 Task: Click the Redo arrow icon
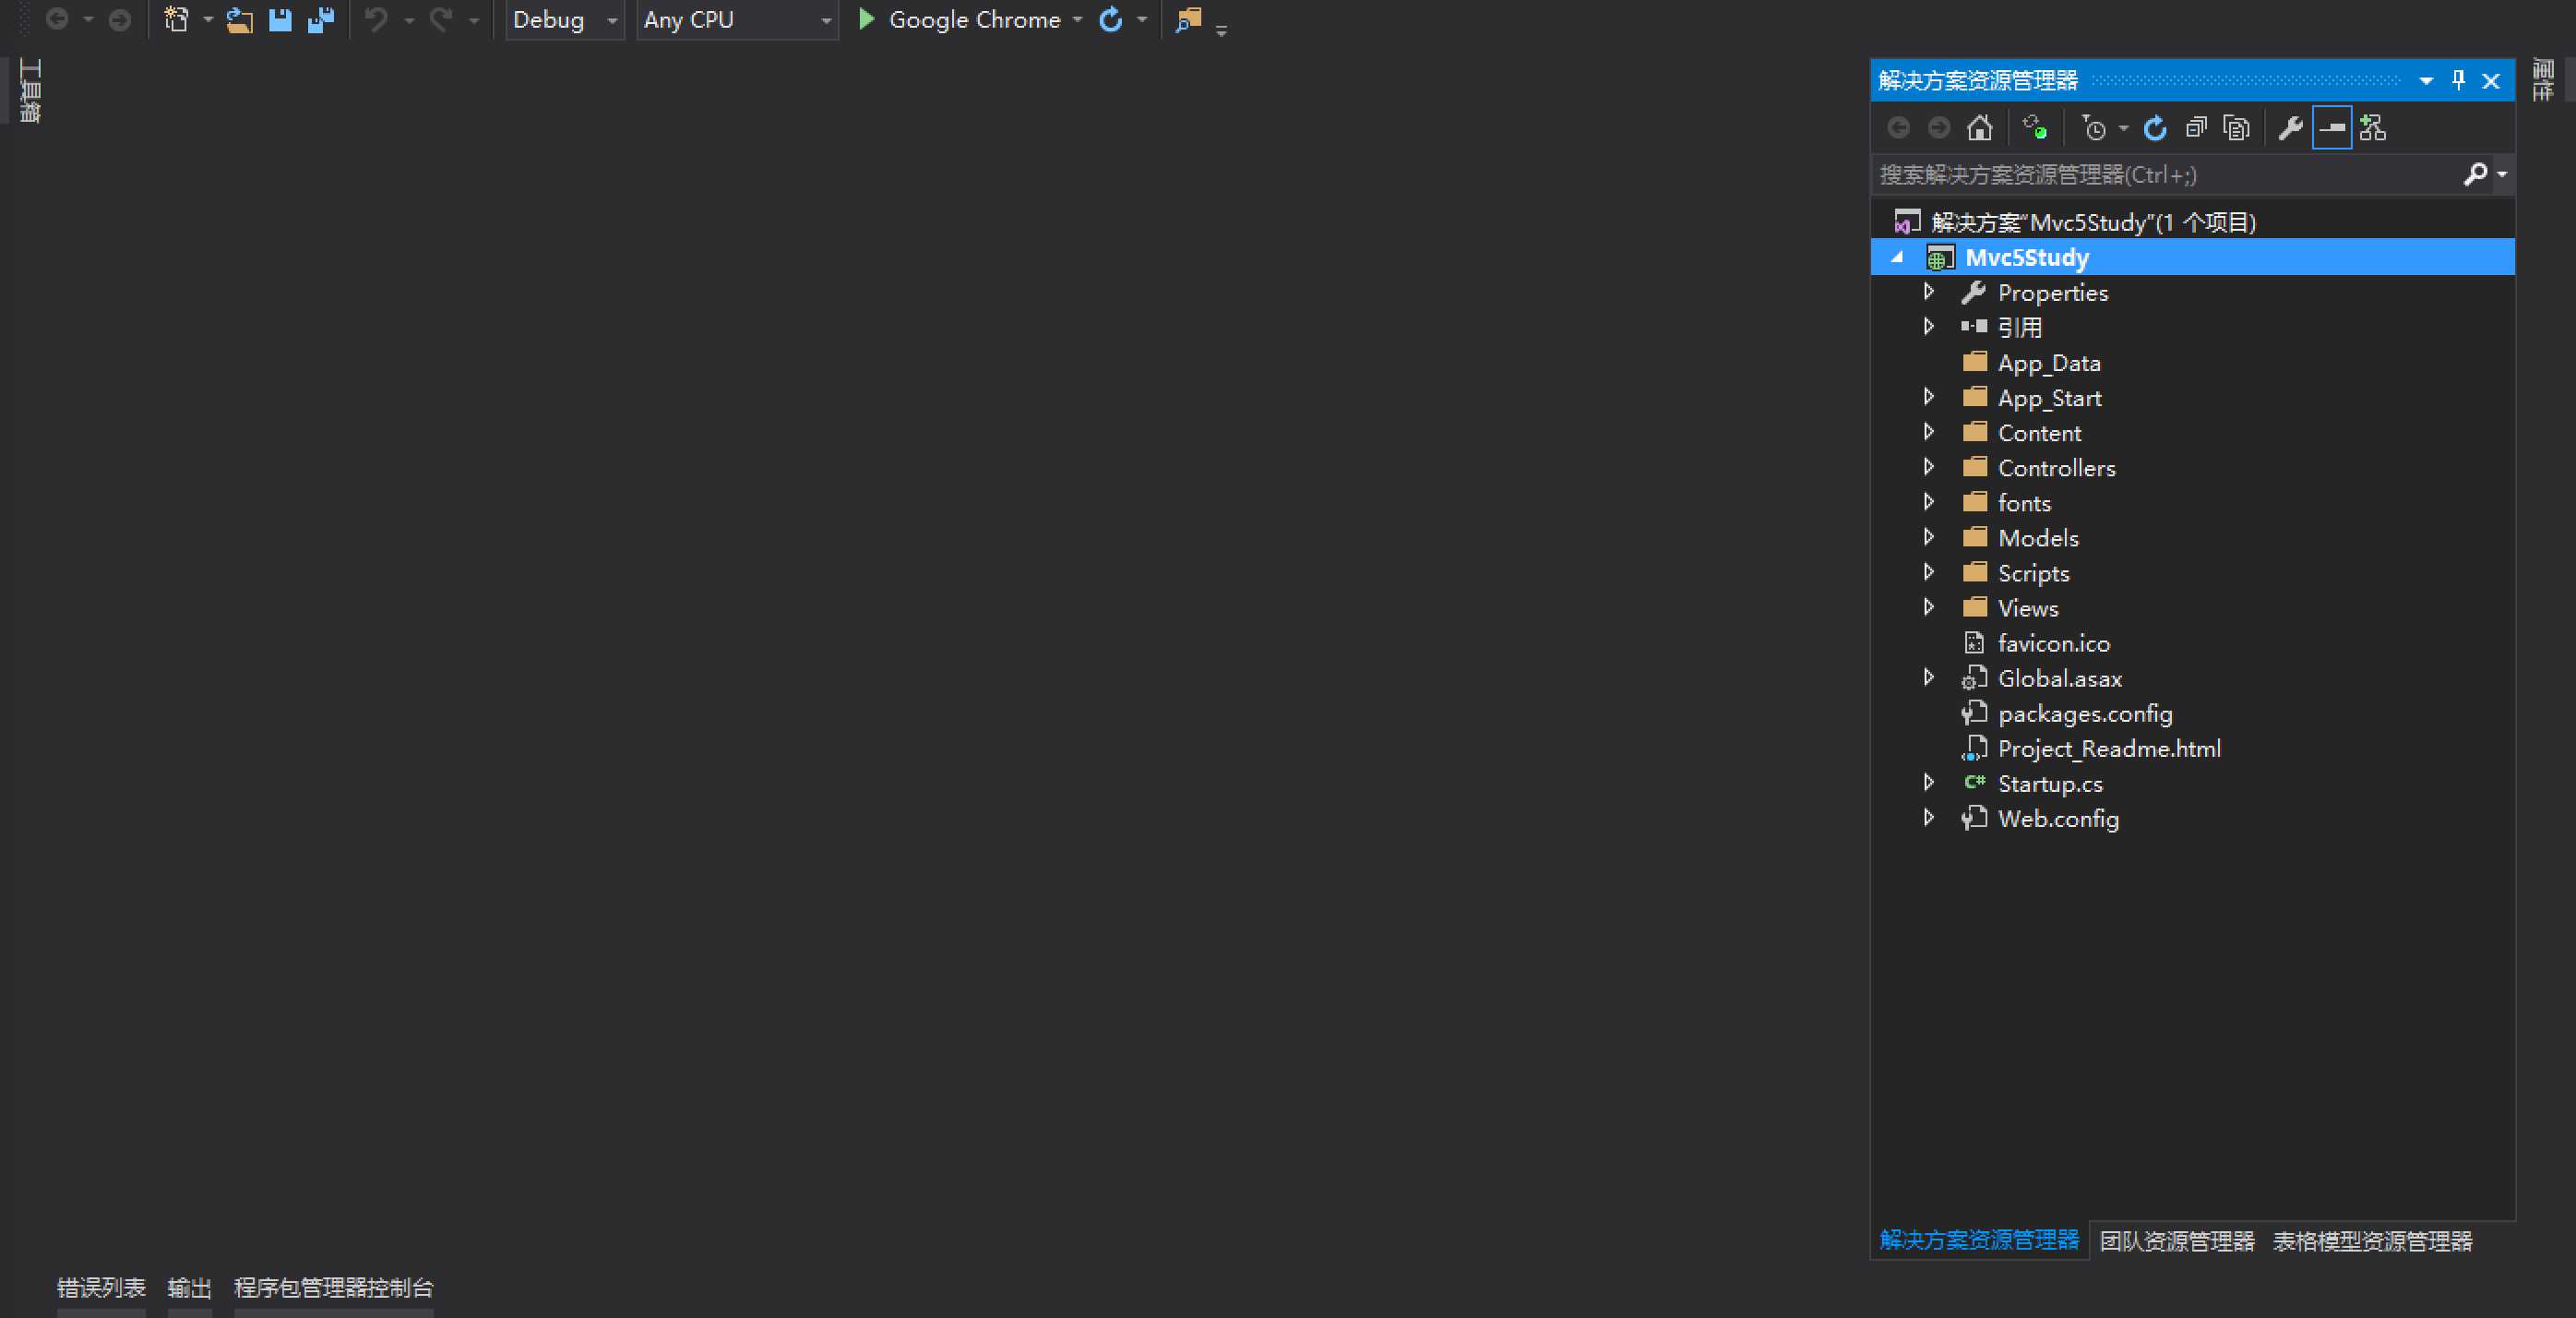pyautogui.click(x=441, y=19)
